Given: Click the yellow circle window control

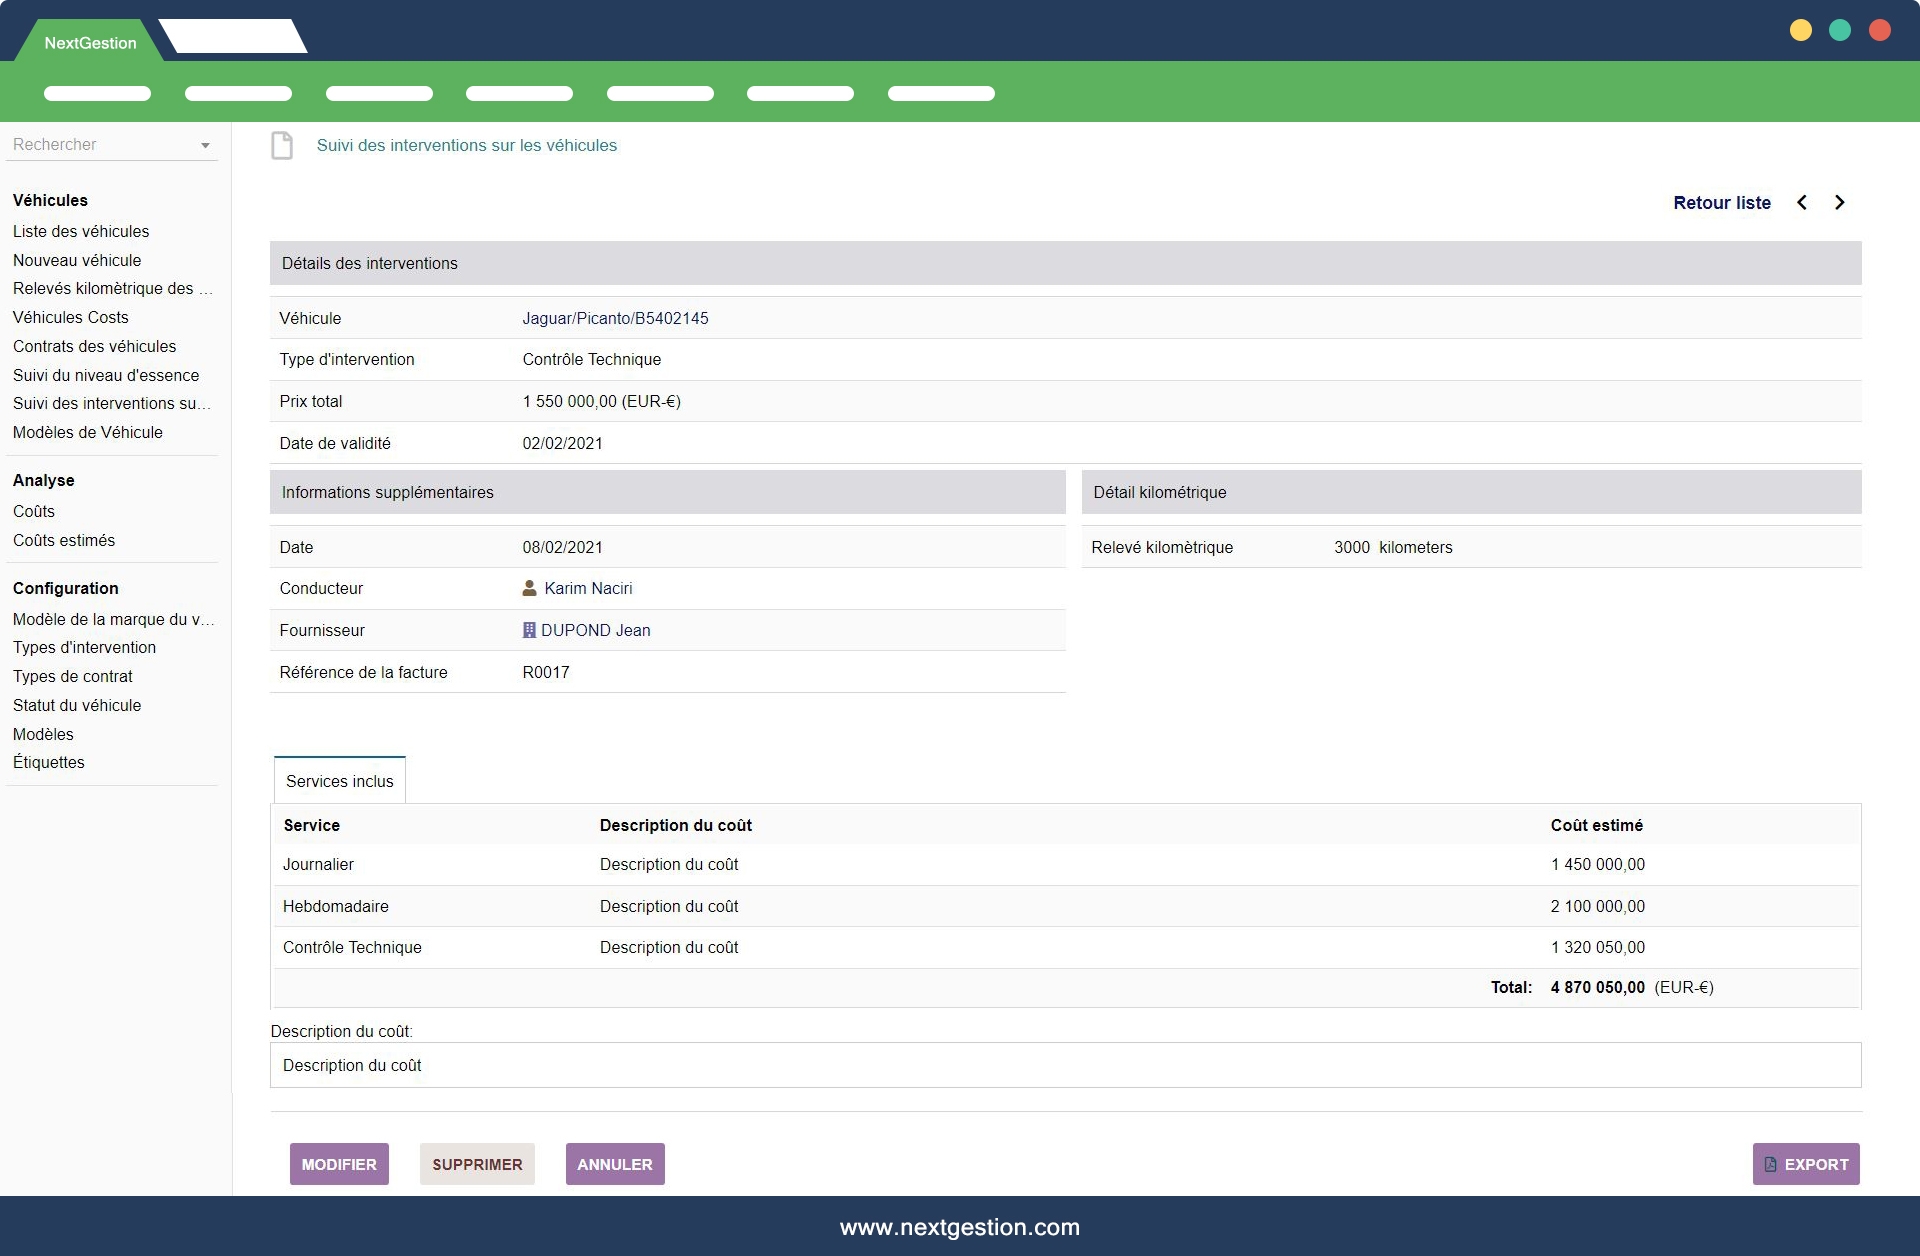Looking at the screenshot, I should coord(1800,31).
